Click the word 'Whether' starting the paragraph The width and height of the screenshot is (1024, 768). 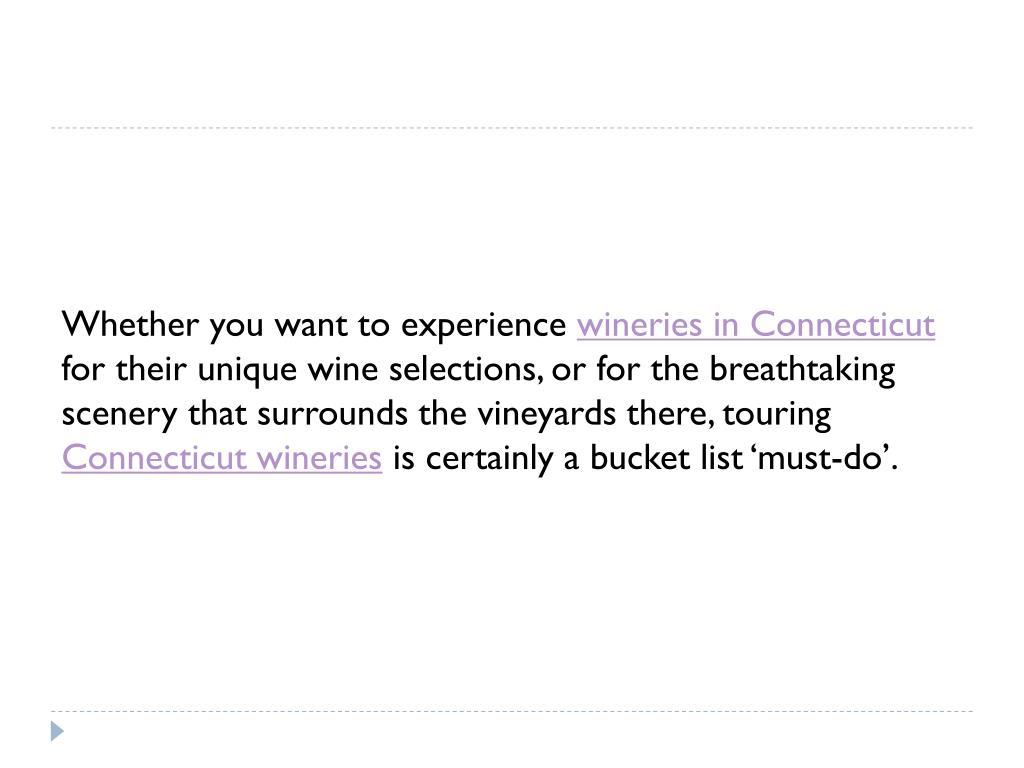130,324
